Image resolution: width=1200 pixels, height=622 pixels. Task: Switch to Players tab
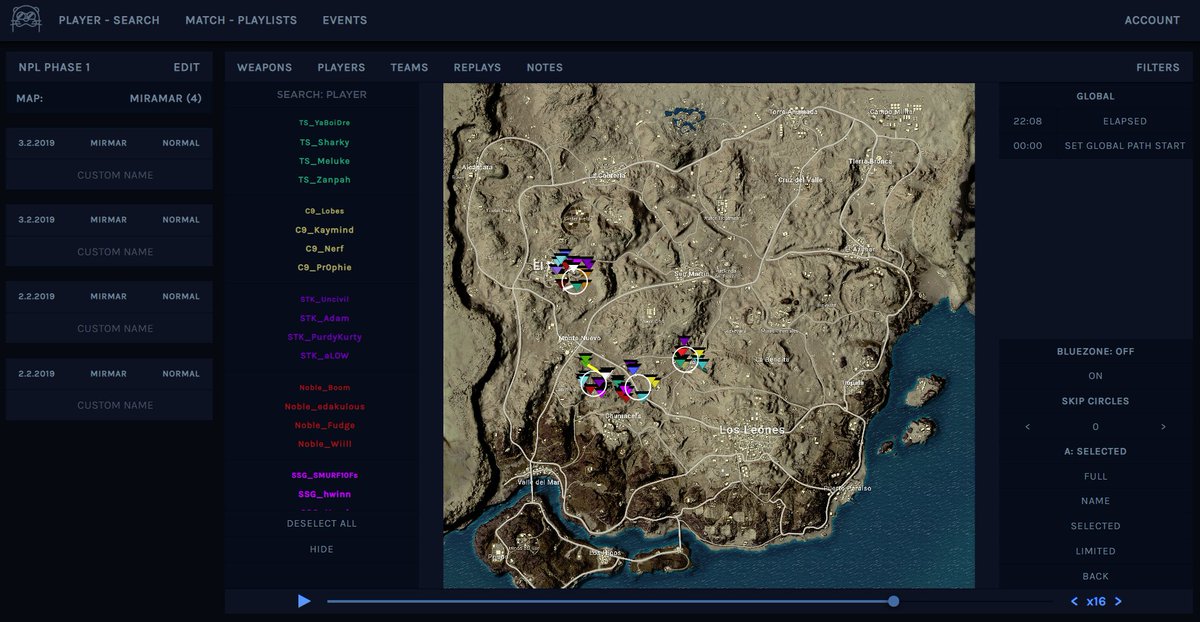(x=341, y=68)
